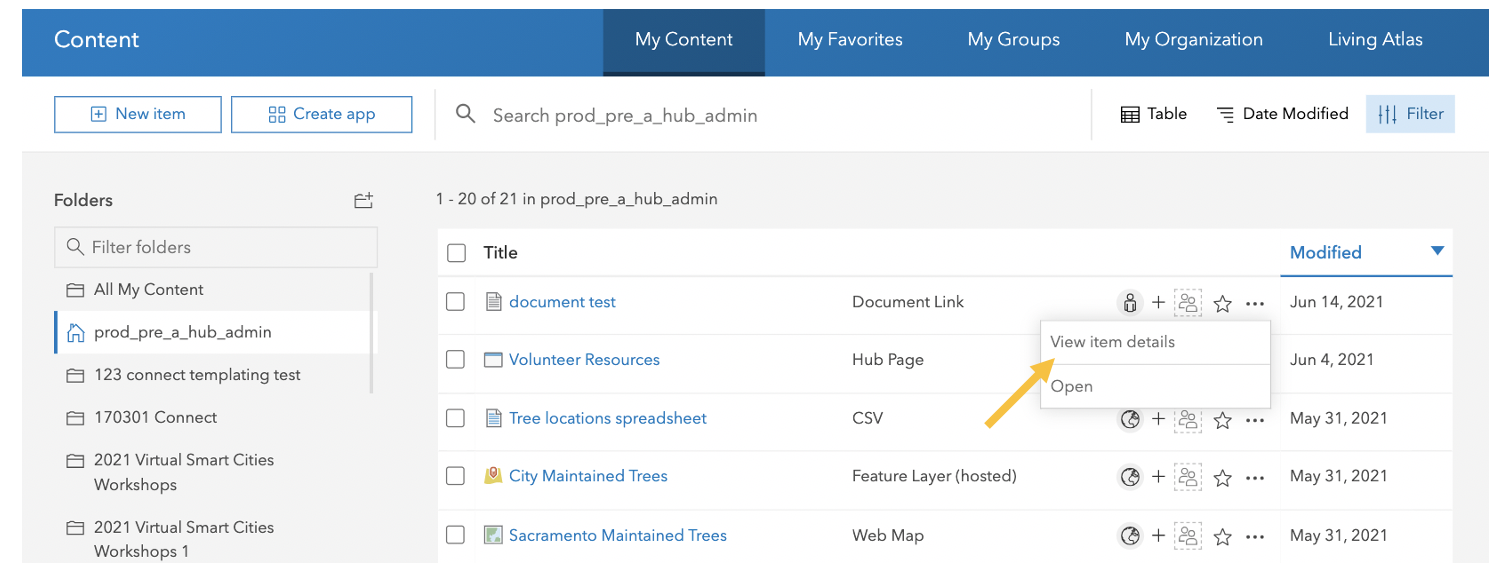
Task: Open more options for document test
Action: [1255, 303]
